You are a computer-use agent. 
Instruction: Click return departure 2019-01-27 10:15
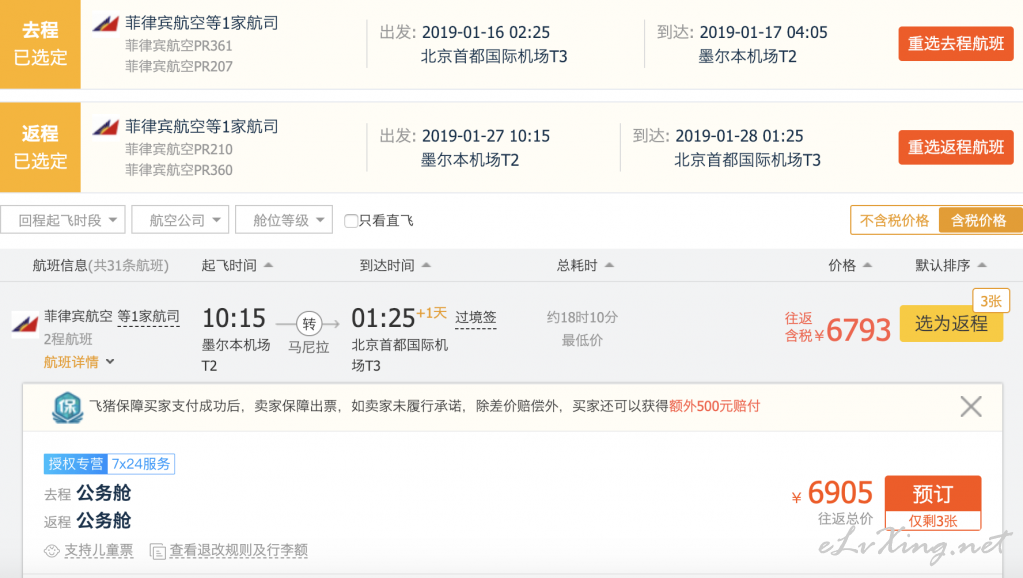click(485, 136)
